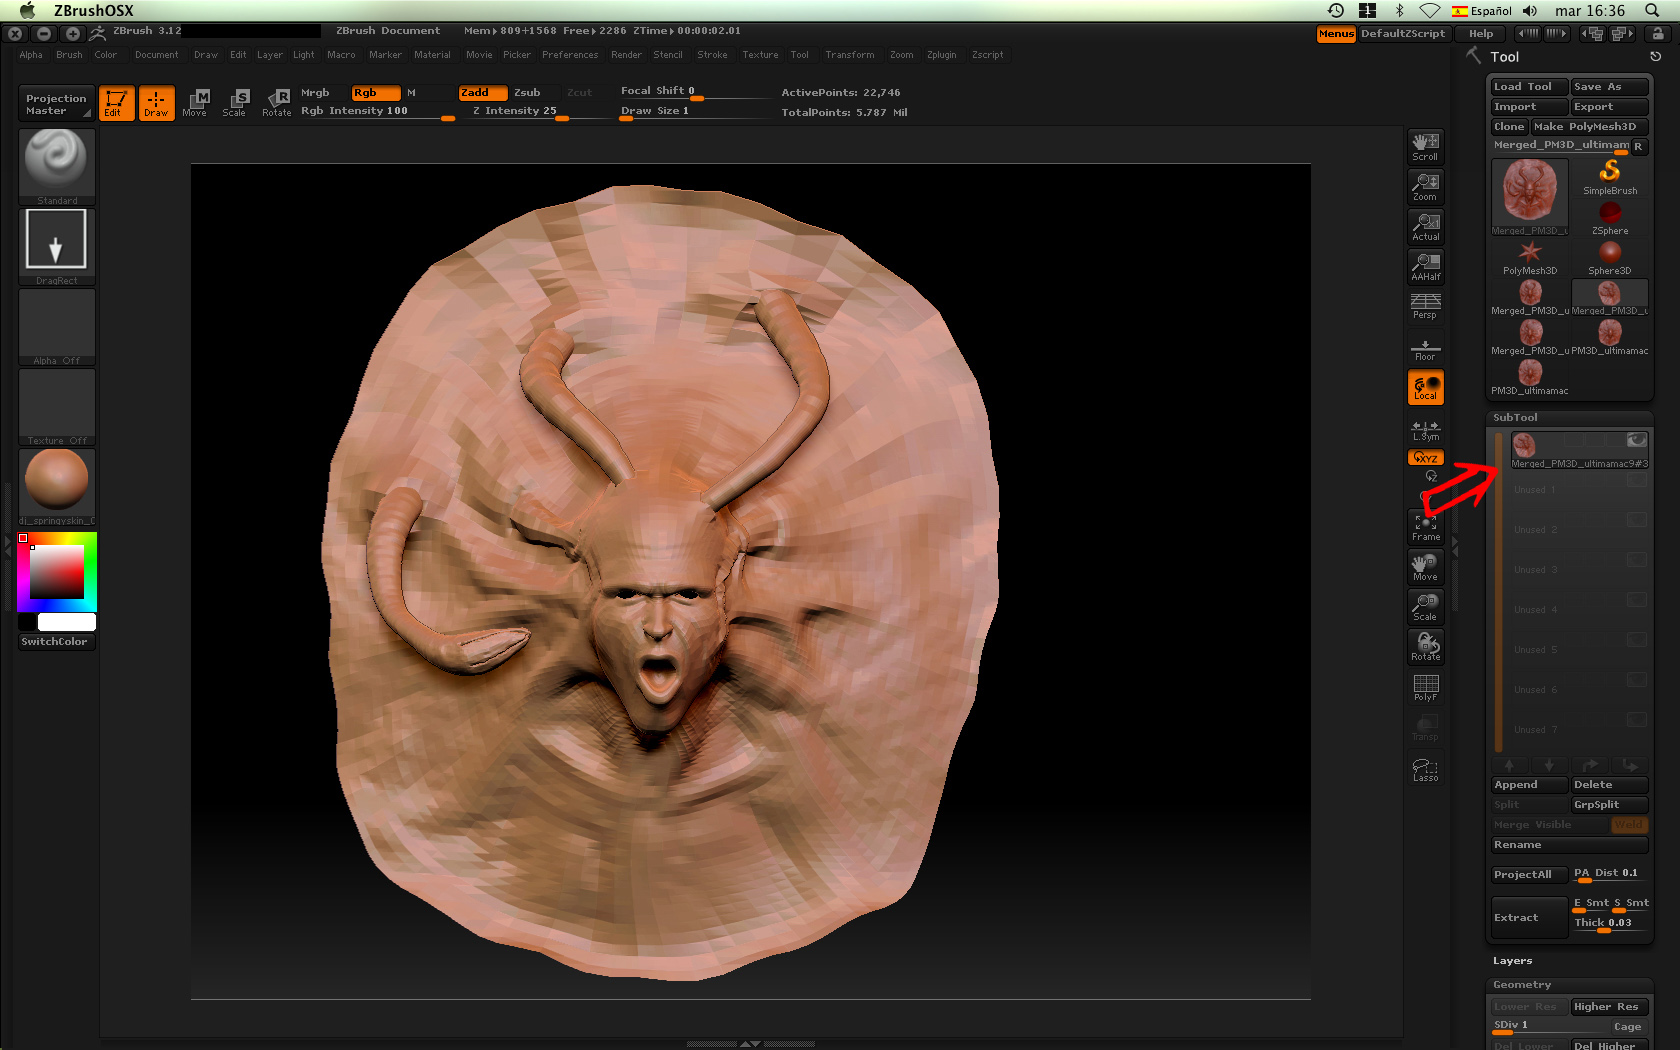This screenshot has width=1680, height=1050.
Task: Open the Brush menu
Action: (x=69, y=55)
